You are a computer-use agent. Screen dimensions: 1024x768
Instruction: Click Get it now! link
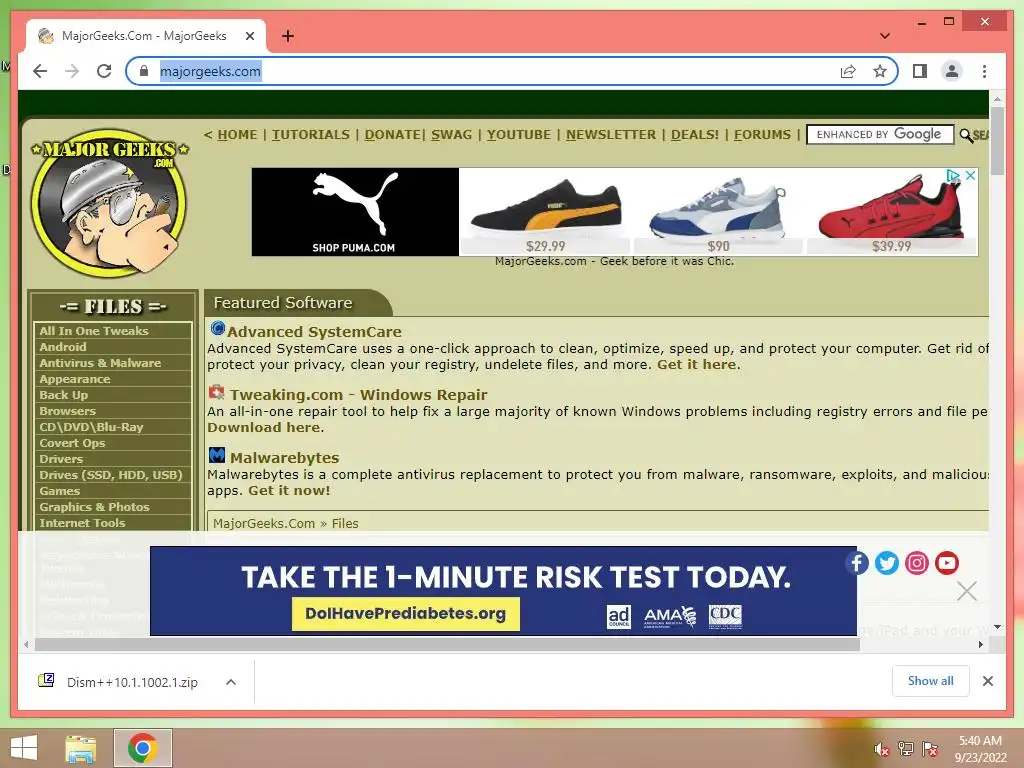click(x=289, y=490)
